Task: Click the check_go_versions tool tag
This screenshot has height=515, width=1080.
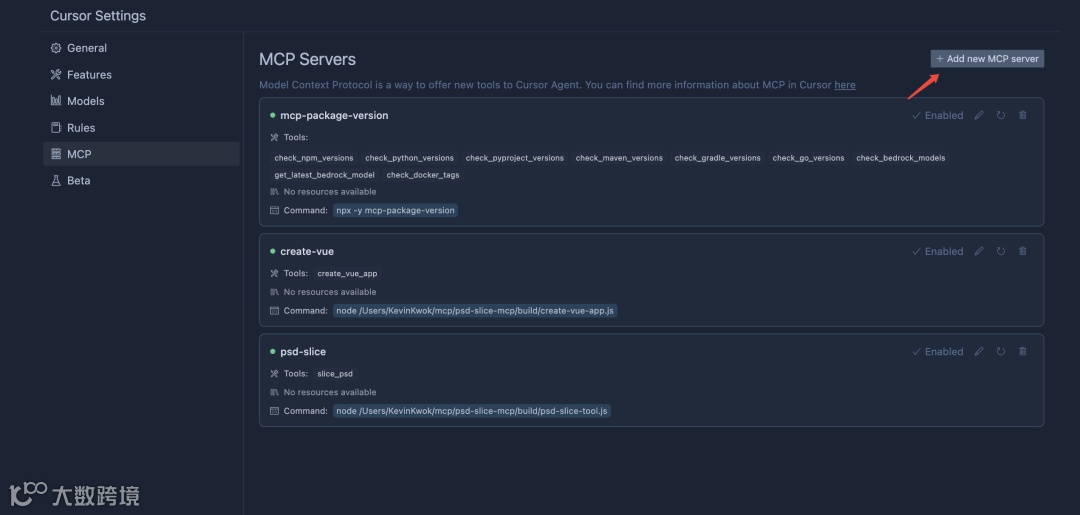Action: pyautogui.click(x=808, y=158)
